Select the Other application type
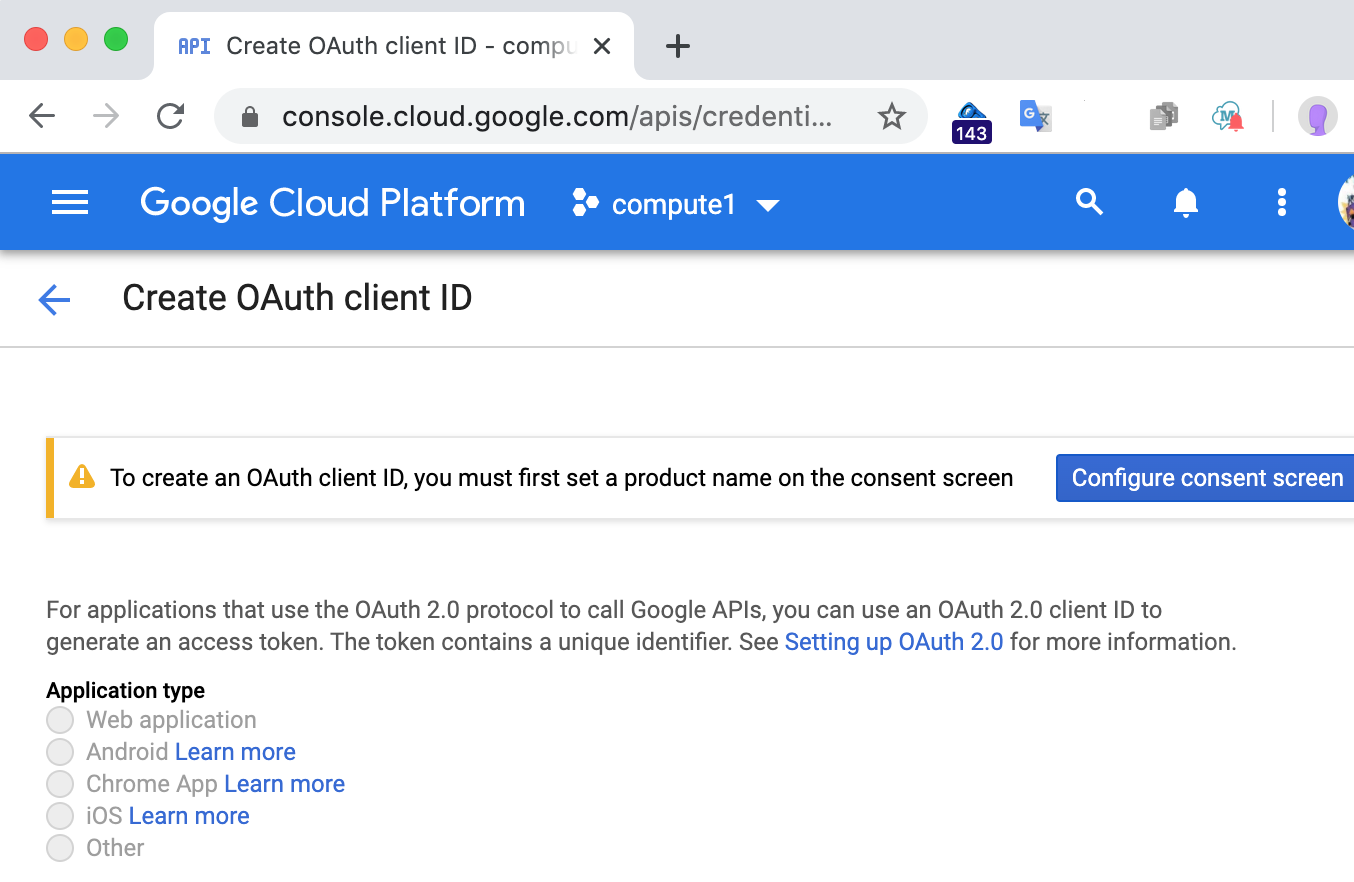The height and width of the screenshot is (882, 1354). [x=60, y=848]
